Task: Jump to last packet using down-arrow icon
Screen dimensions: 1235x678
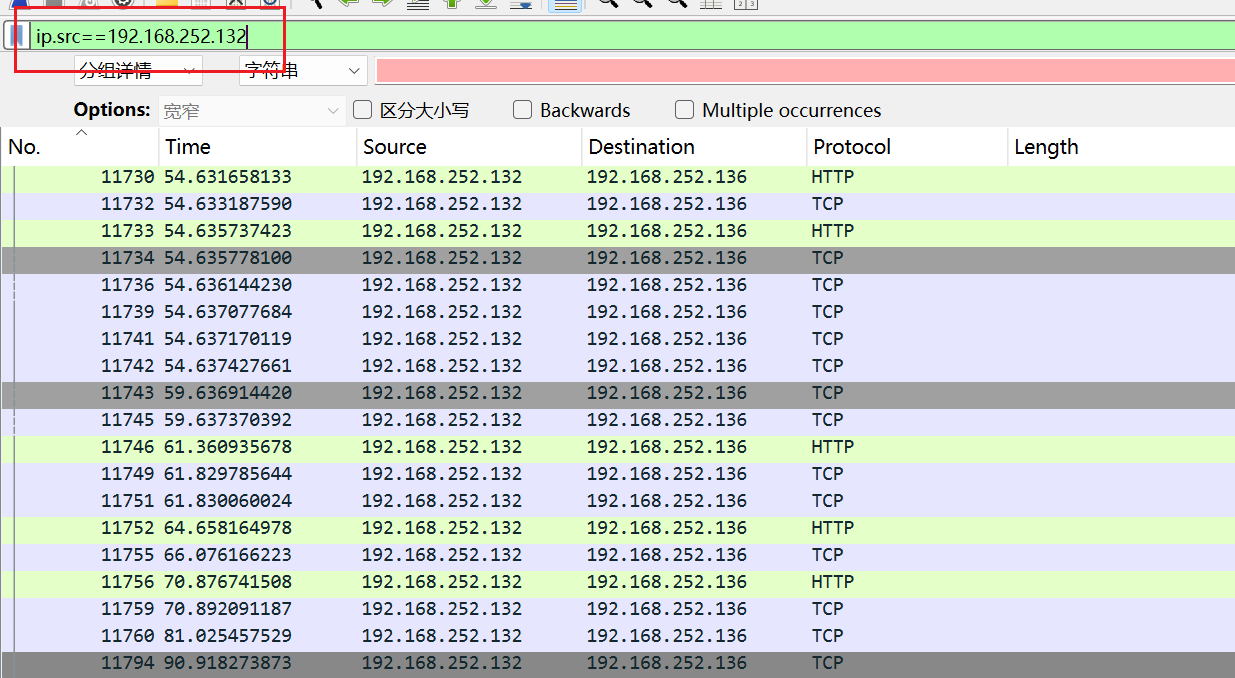Action: (x=486, y=3)
